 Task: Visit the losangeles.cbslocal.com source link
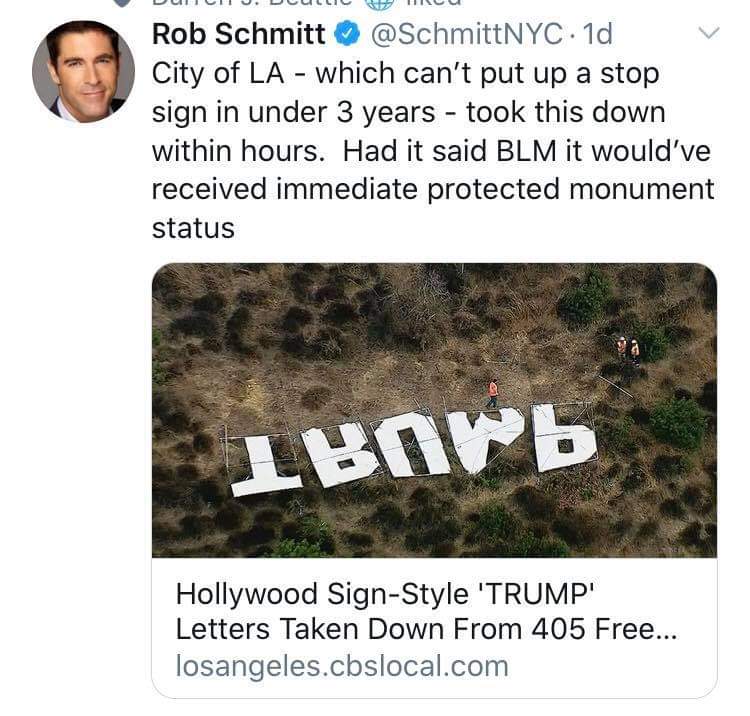pos(342,666)
